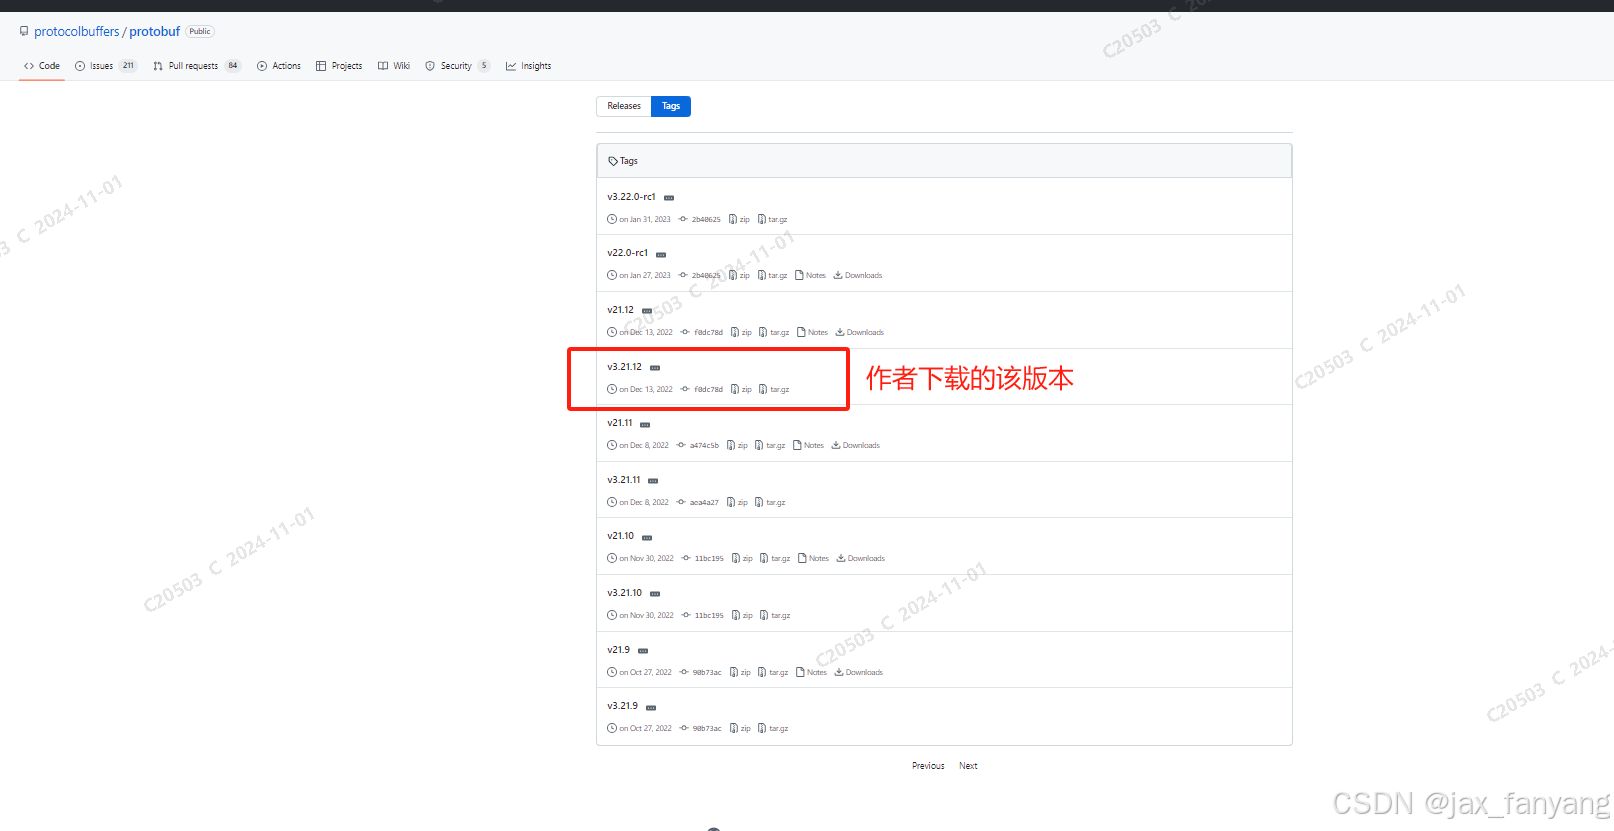
Task: Open Downloads for v21.11
Action: 856,445
